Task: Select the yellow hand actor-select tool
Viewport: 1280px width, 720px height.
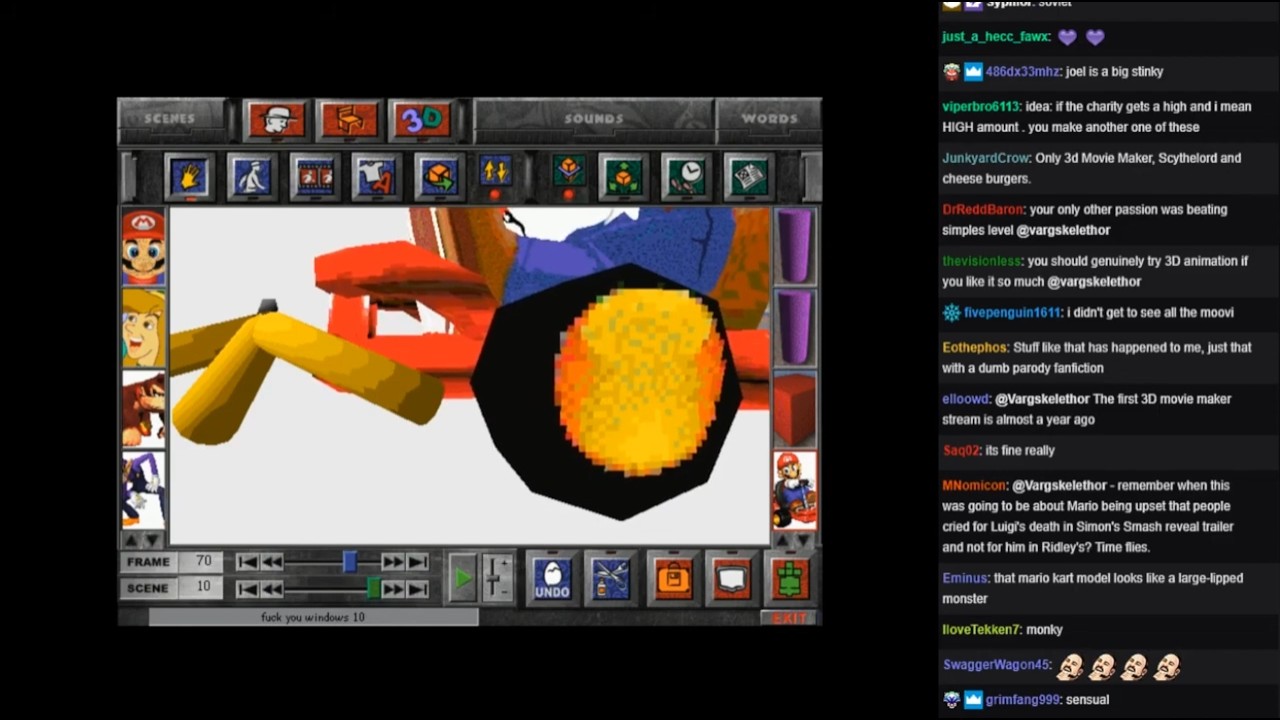Action: 190,177
